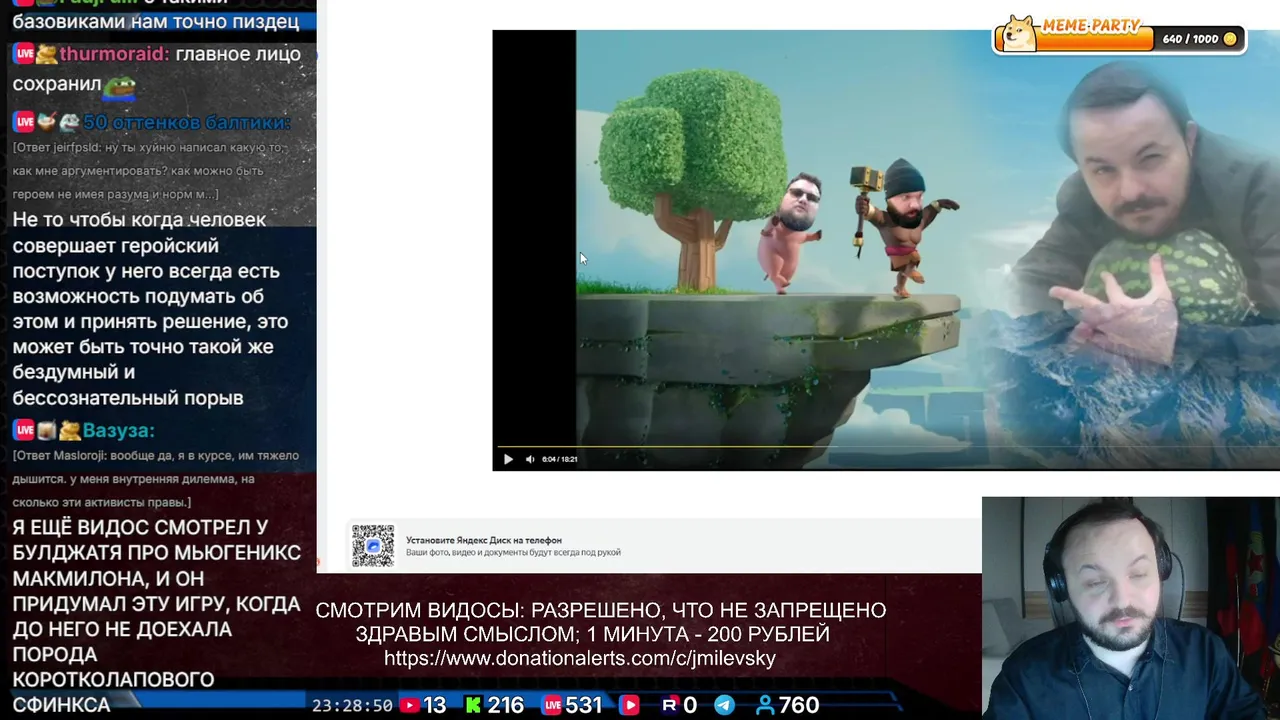Click the video progress bar
This screenshot has width=1280, height=720.
pyautogui.click(x=886, y=447)
